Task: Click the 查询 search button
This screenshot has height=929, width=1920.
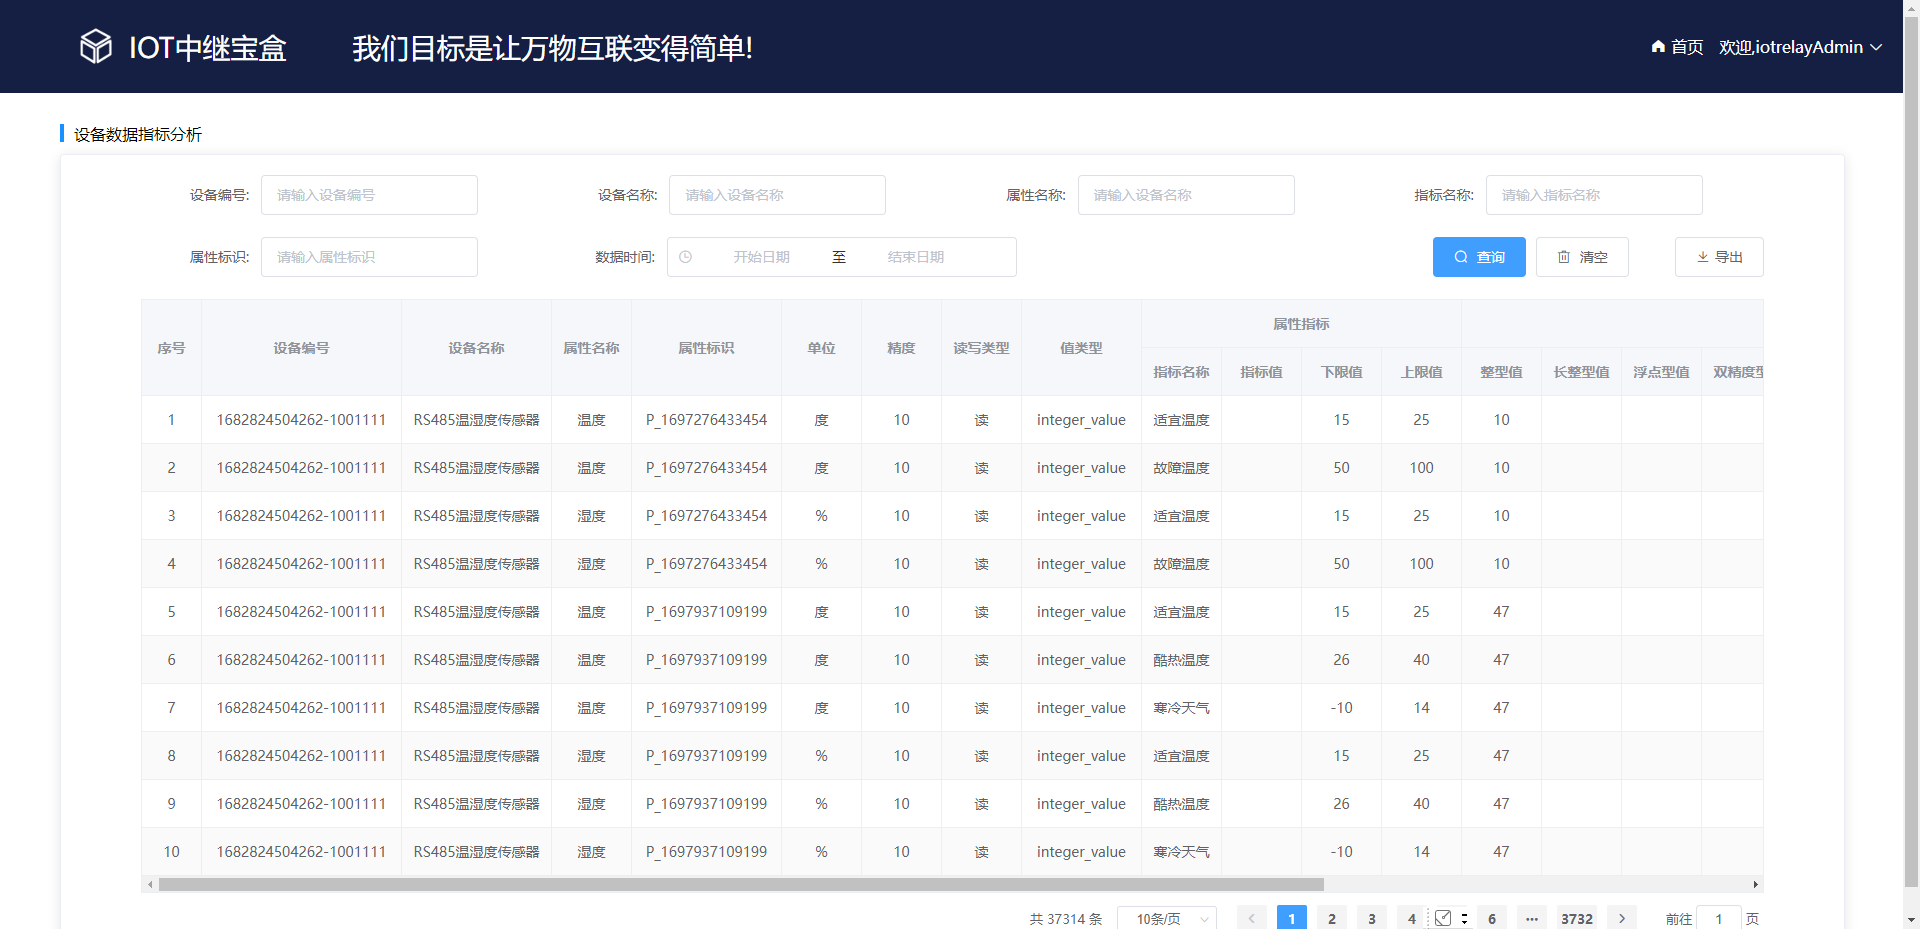Action: [1479, 257]
